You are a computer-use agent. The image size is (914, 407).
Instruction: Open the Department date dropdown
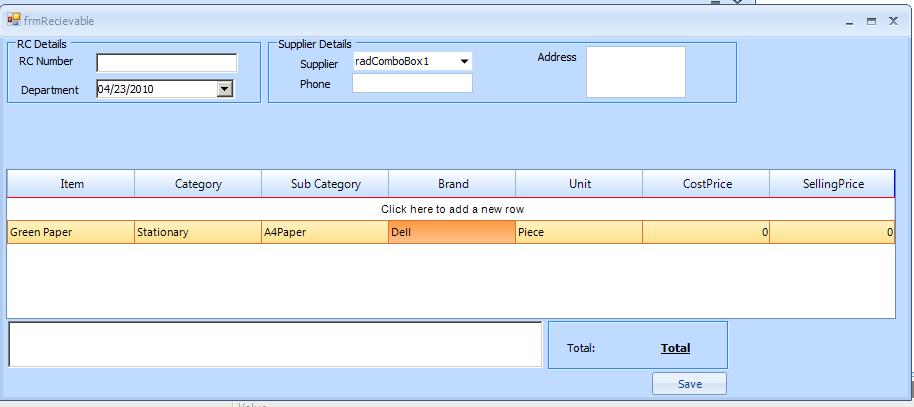coord(225,89)
